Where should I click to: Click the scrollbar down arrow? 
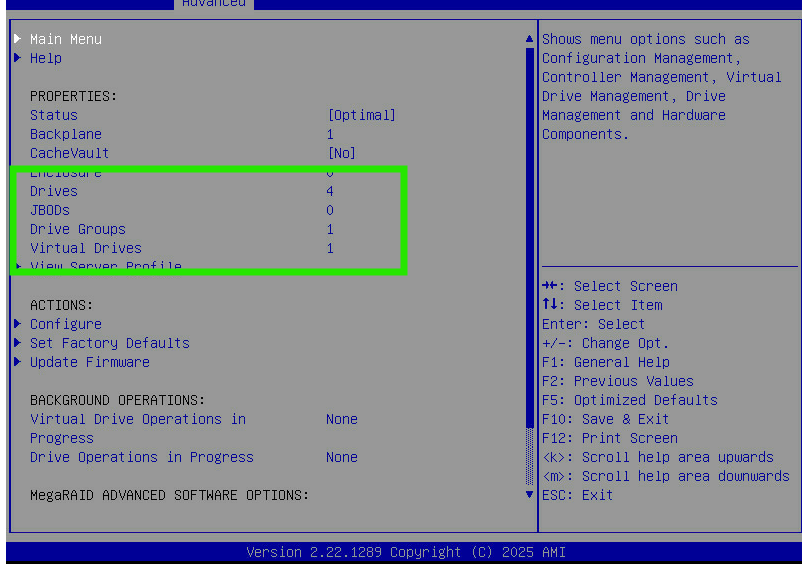point(529,494)
